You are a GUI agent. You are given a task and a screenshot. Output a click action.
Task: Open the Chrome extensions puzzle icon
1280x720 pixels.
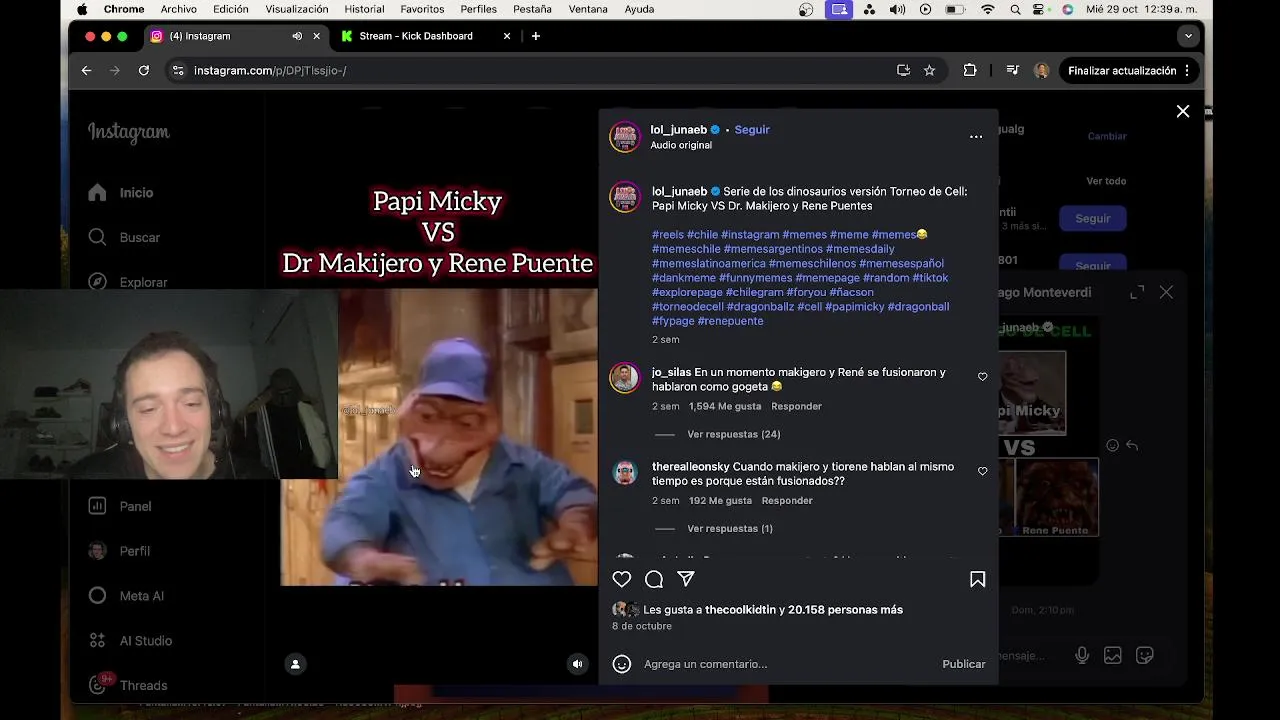[x=970, y=71]
